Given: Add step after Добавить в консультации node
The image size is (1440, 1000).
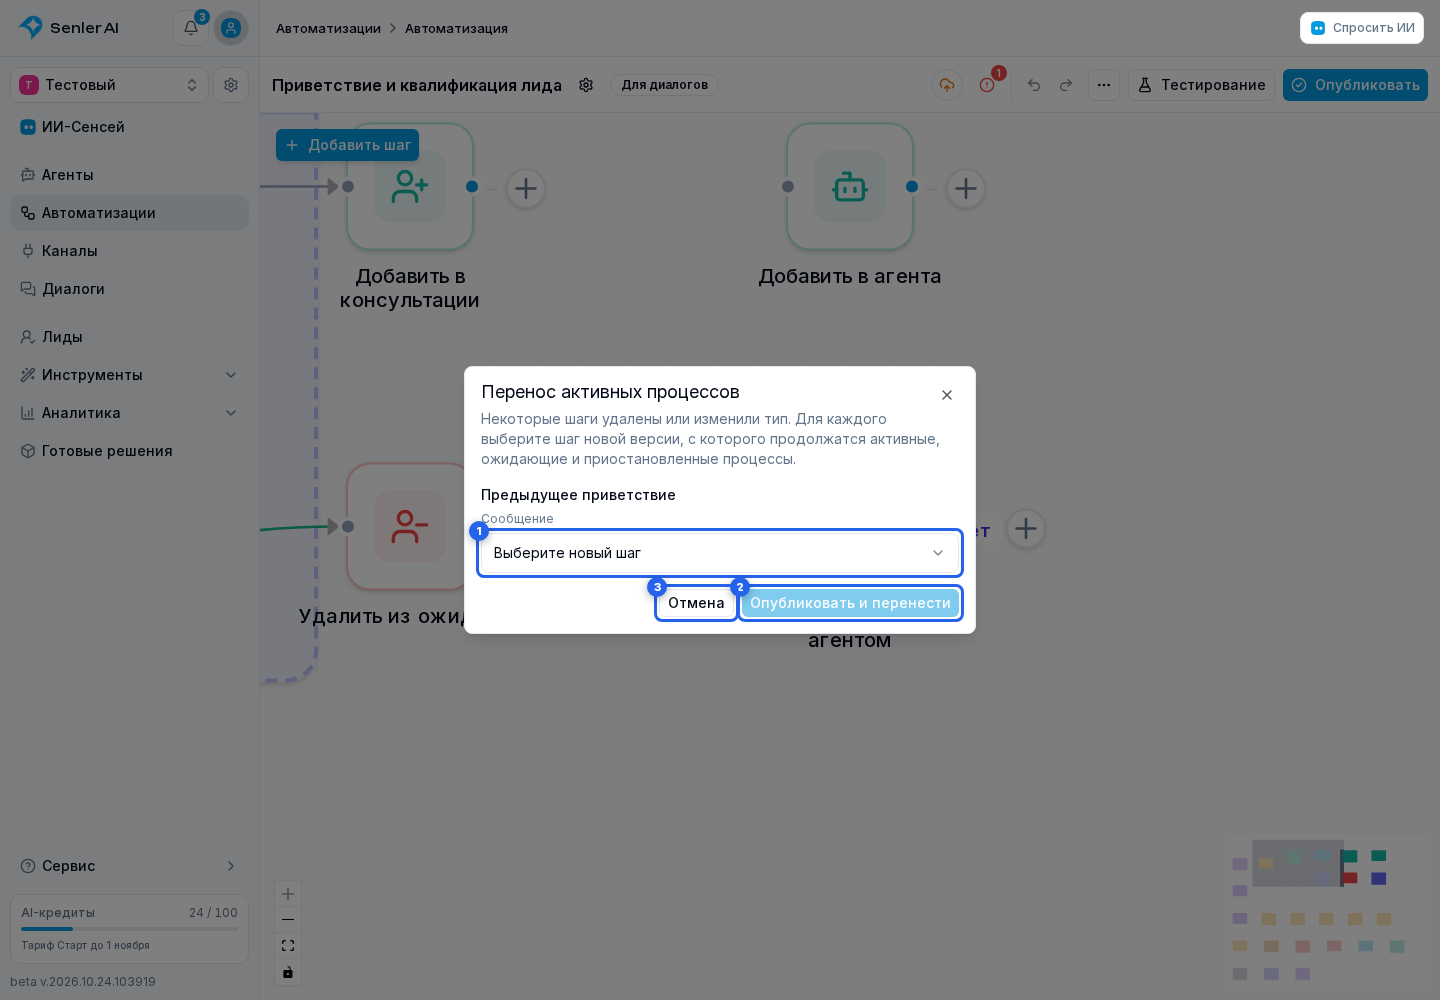Looking at the screenshot, I should coord(526,188).
